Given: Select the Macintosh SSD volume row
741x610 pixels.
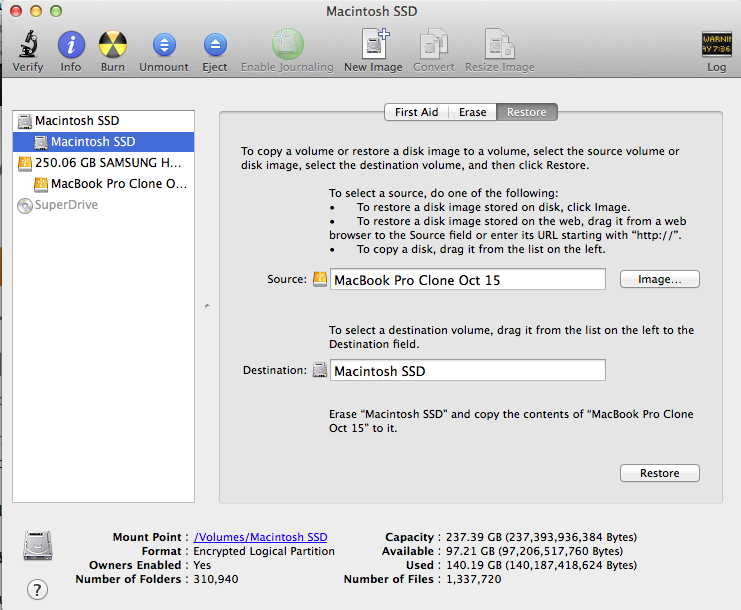Looking at the screenshot, I should (103, 142).
